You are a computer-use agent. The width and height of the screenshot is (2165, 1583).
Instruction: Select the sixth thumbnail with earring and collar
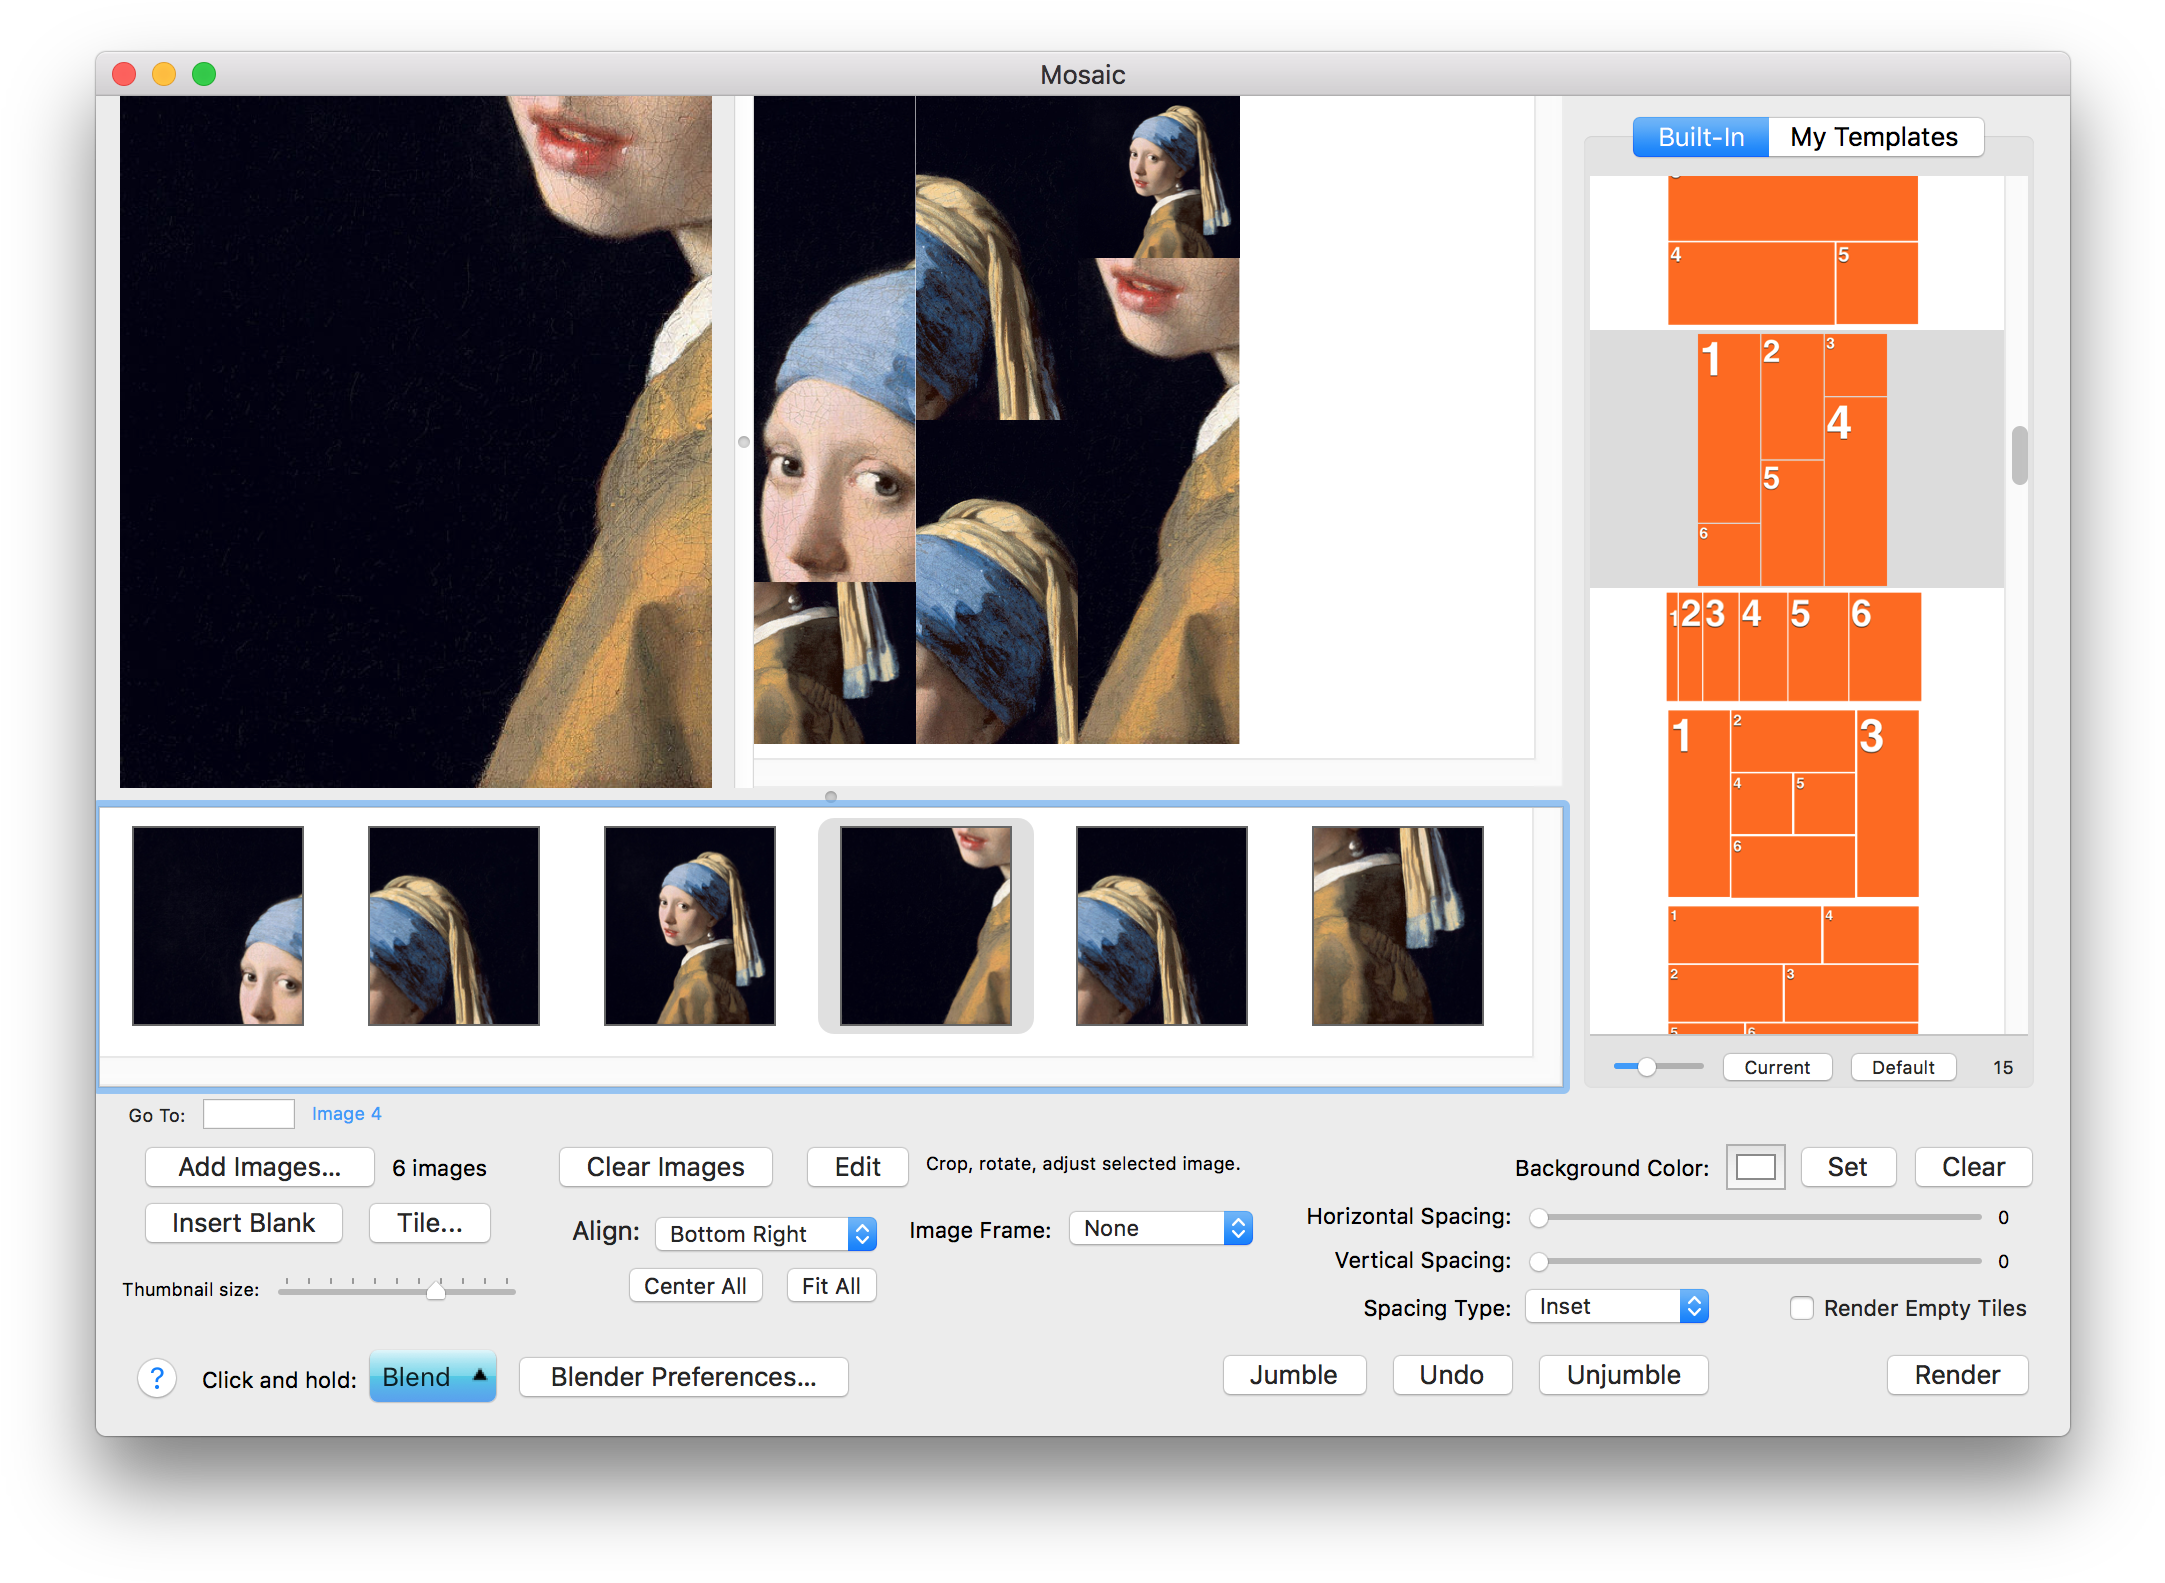point(1398,926)
